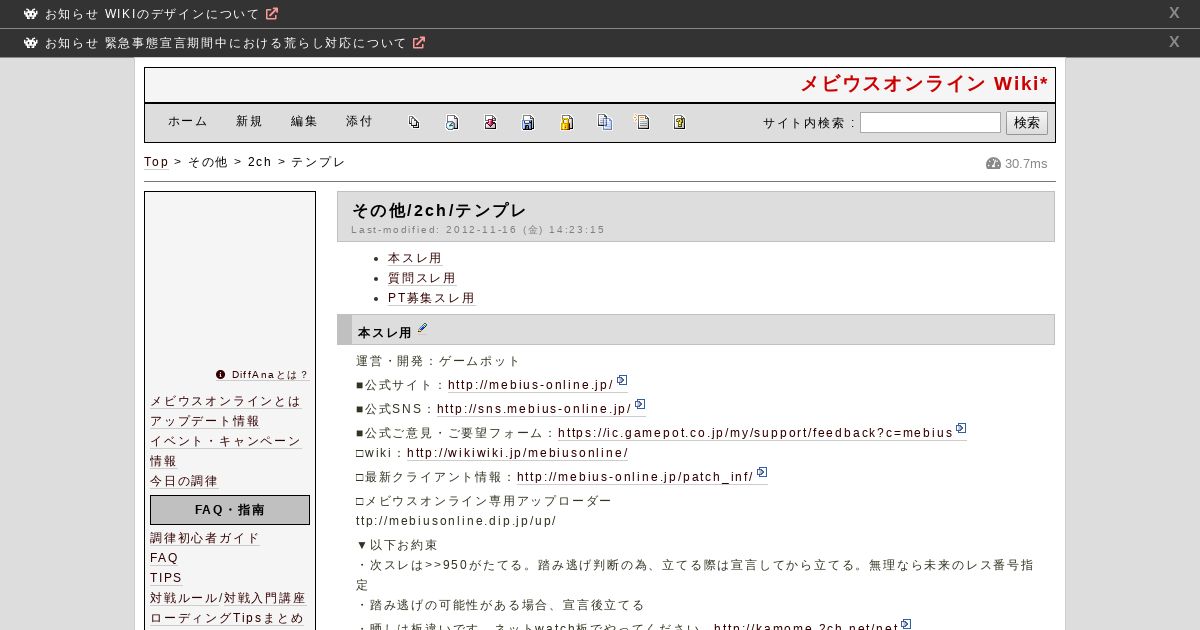Open the http://sns.mebius-online.jp/ link
This screenshot has height=630, width=1200.
click(x=534, y=409)
